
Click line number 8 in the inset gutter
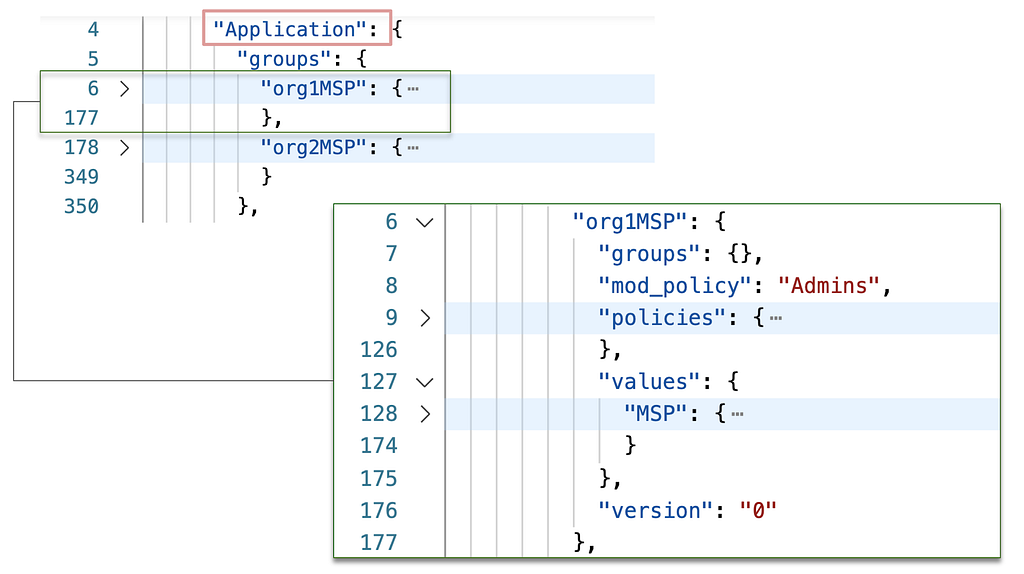391,286
